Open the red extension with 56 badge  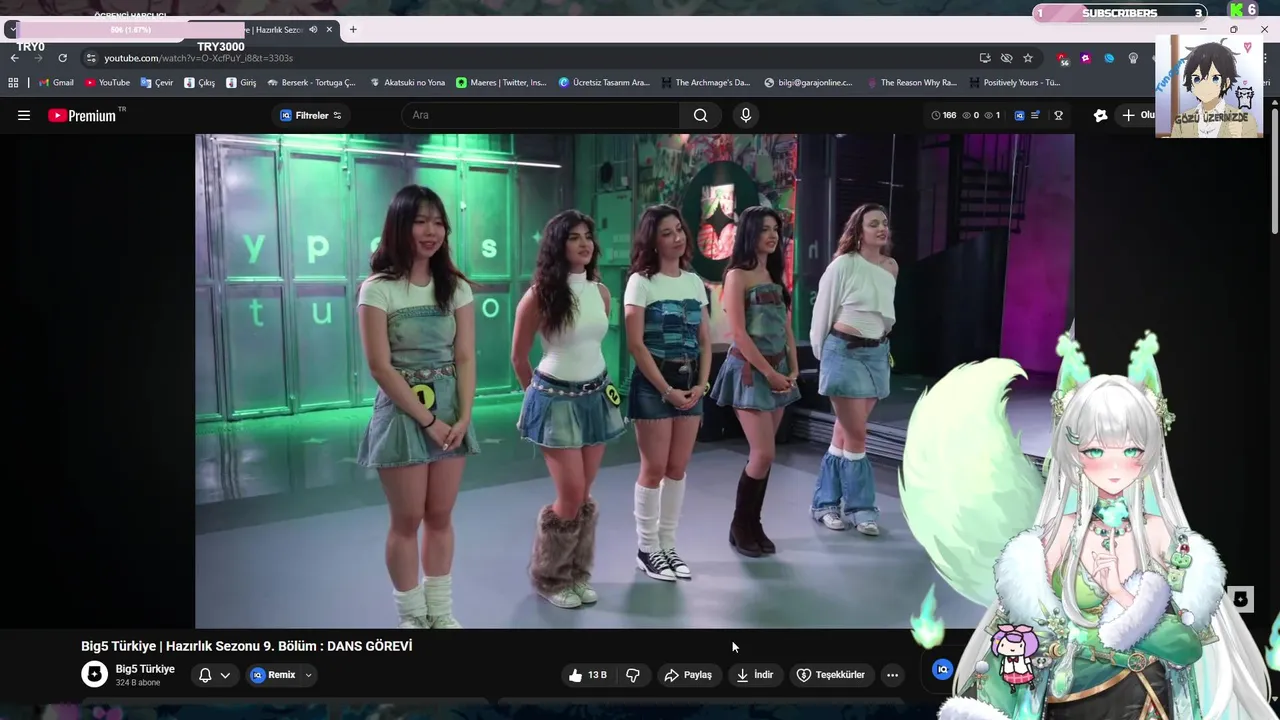[x=1062, y=59]
